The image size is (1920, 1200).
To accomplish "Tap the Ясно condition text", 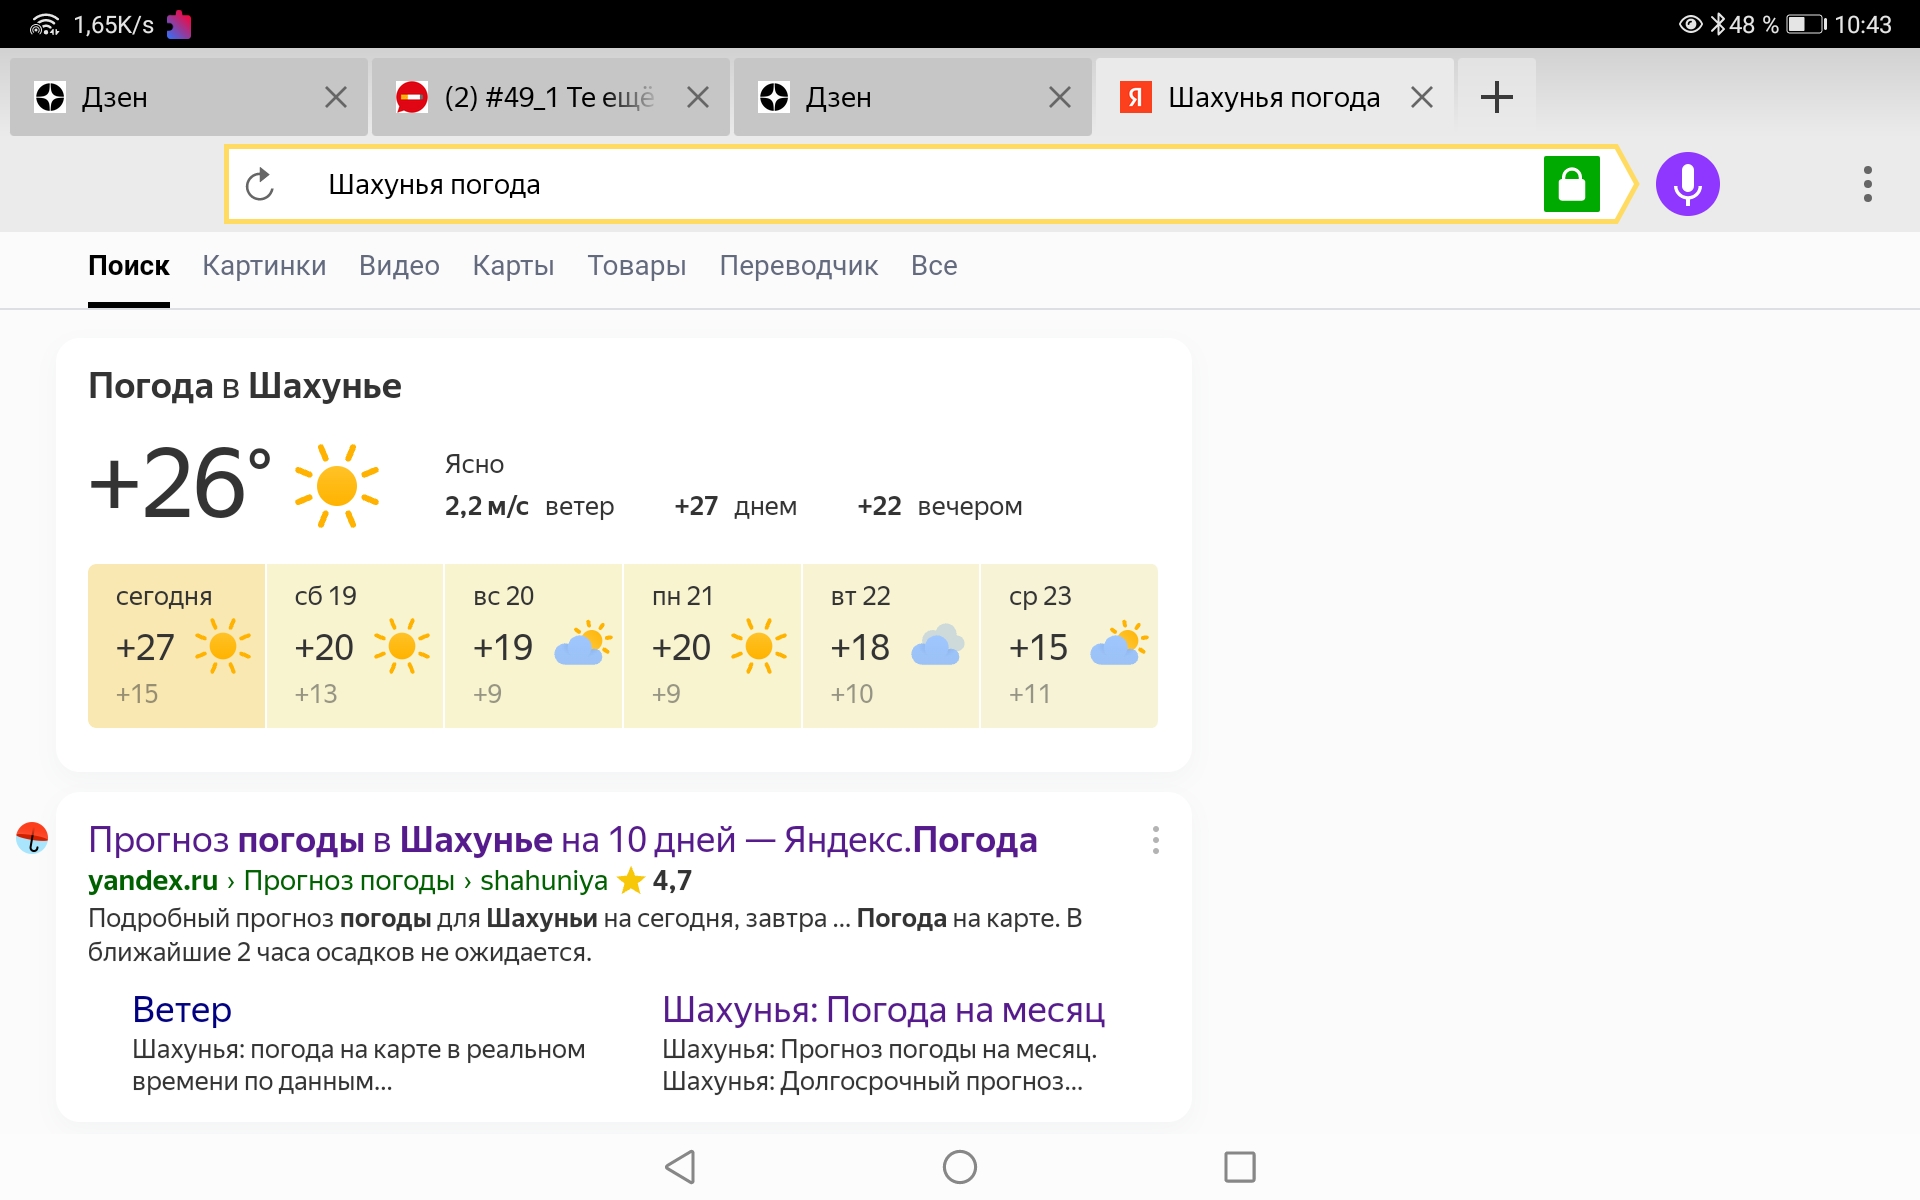I will (474, 464).
